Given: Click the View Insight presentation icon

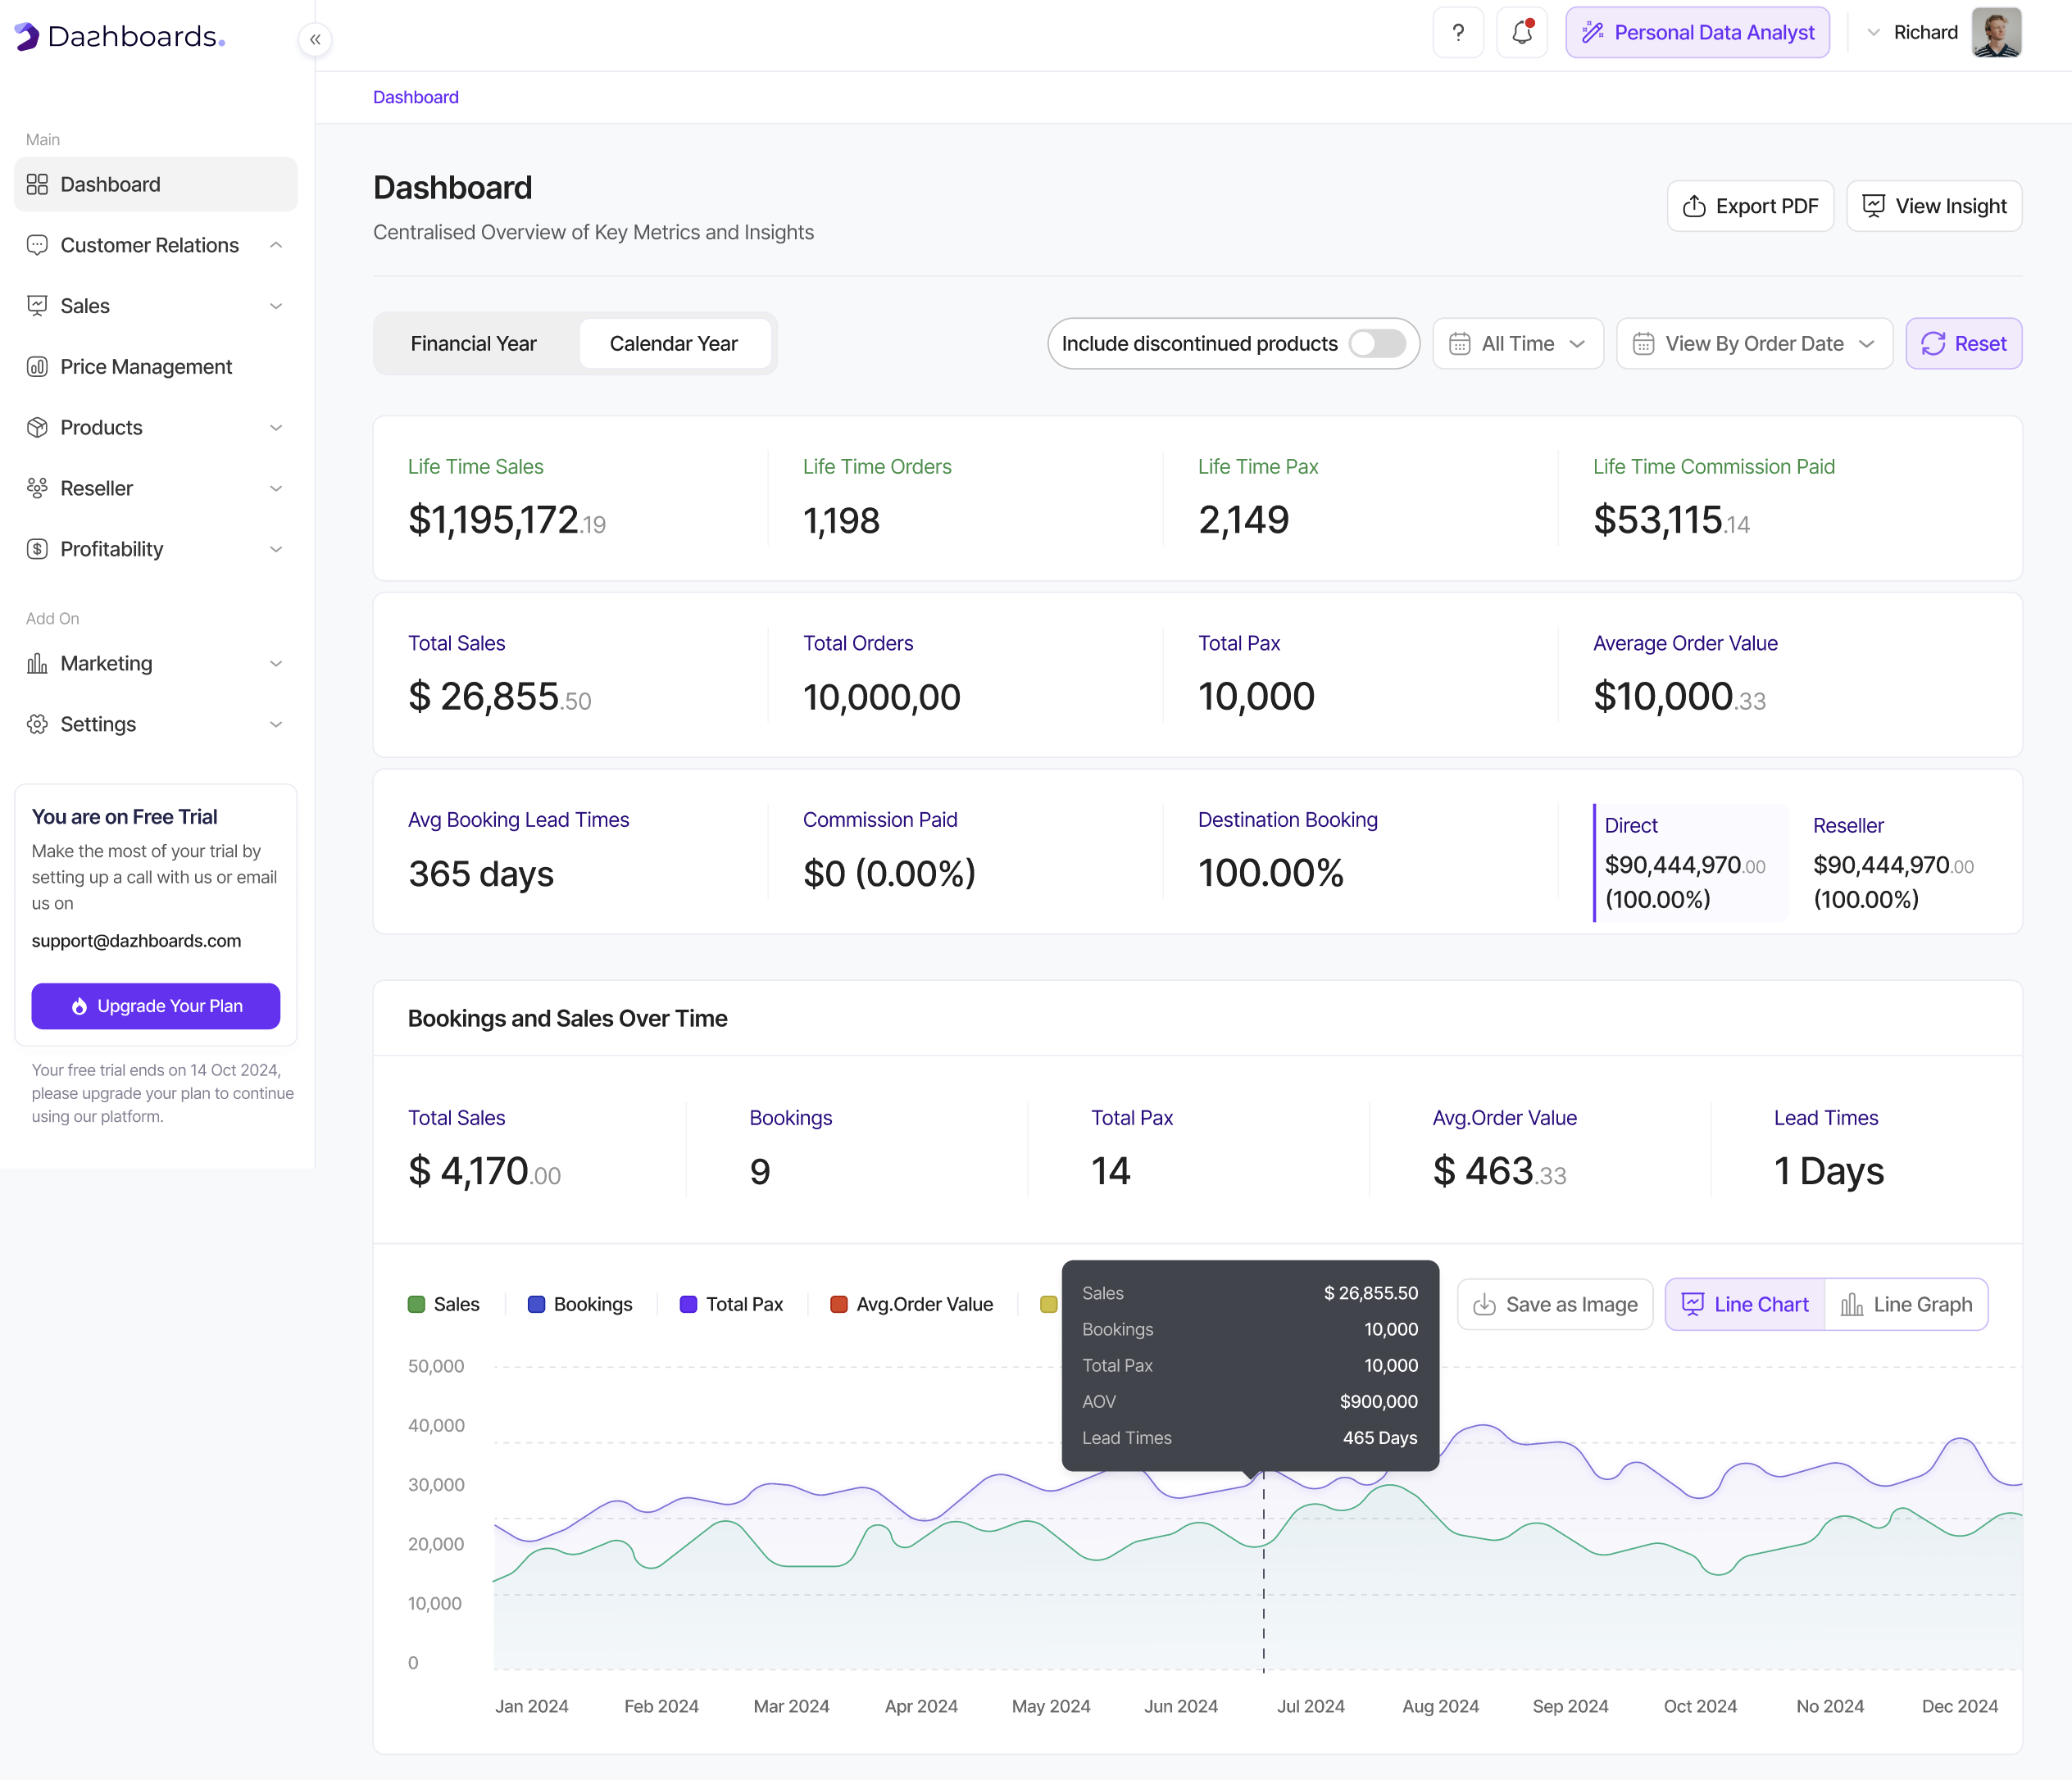Looking at the screenshot, I should click(1873, 206).
